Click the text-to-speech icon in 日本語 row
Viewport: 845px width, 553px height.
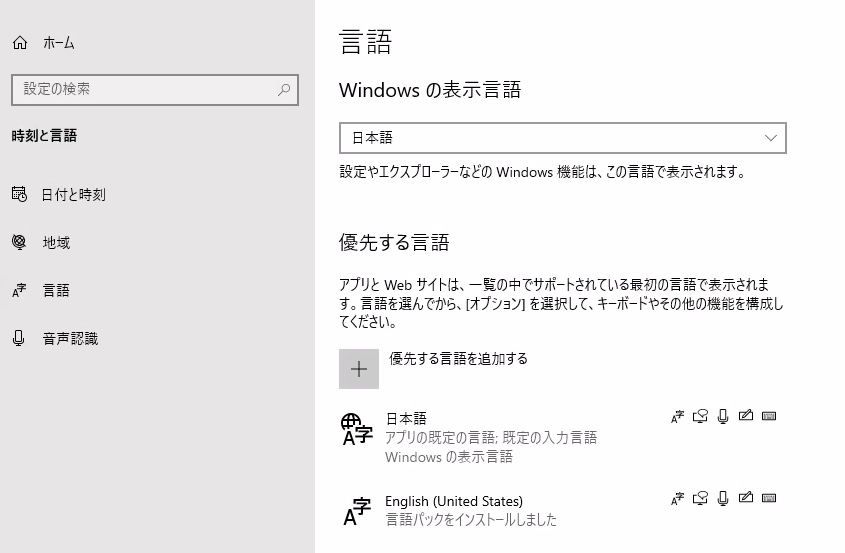tap(700, 416)
